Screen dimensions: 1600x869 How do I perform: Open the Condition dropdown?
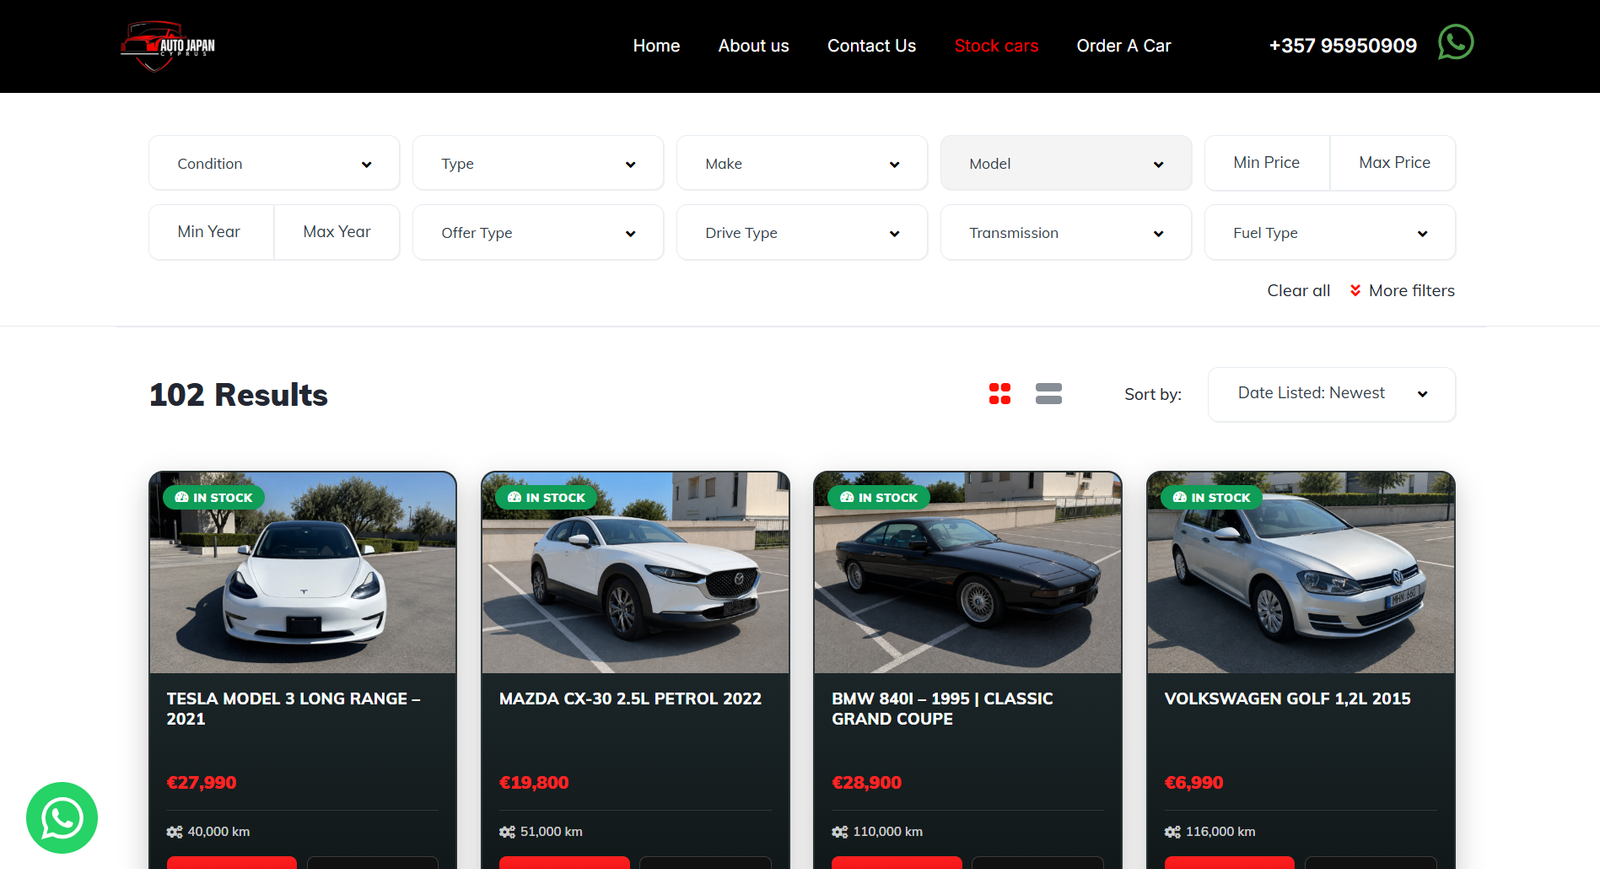pos(274,163)
